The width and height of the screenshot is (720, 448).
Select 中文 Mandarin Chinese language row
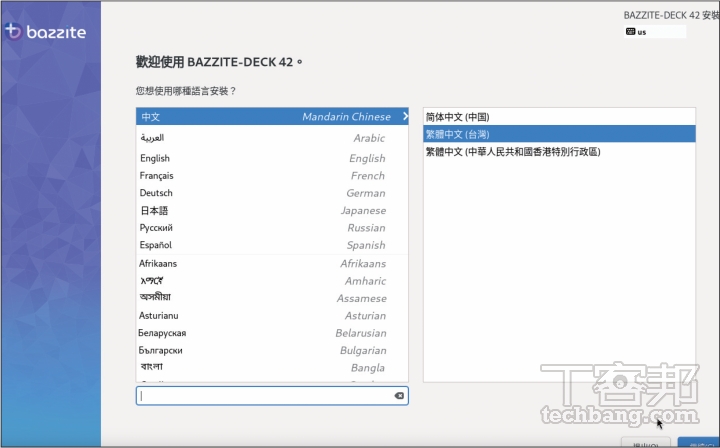[272, 117]
